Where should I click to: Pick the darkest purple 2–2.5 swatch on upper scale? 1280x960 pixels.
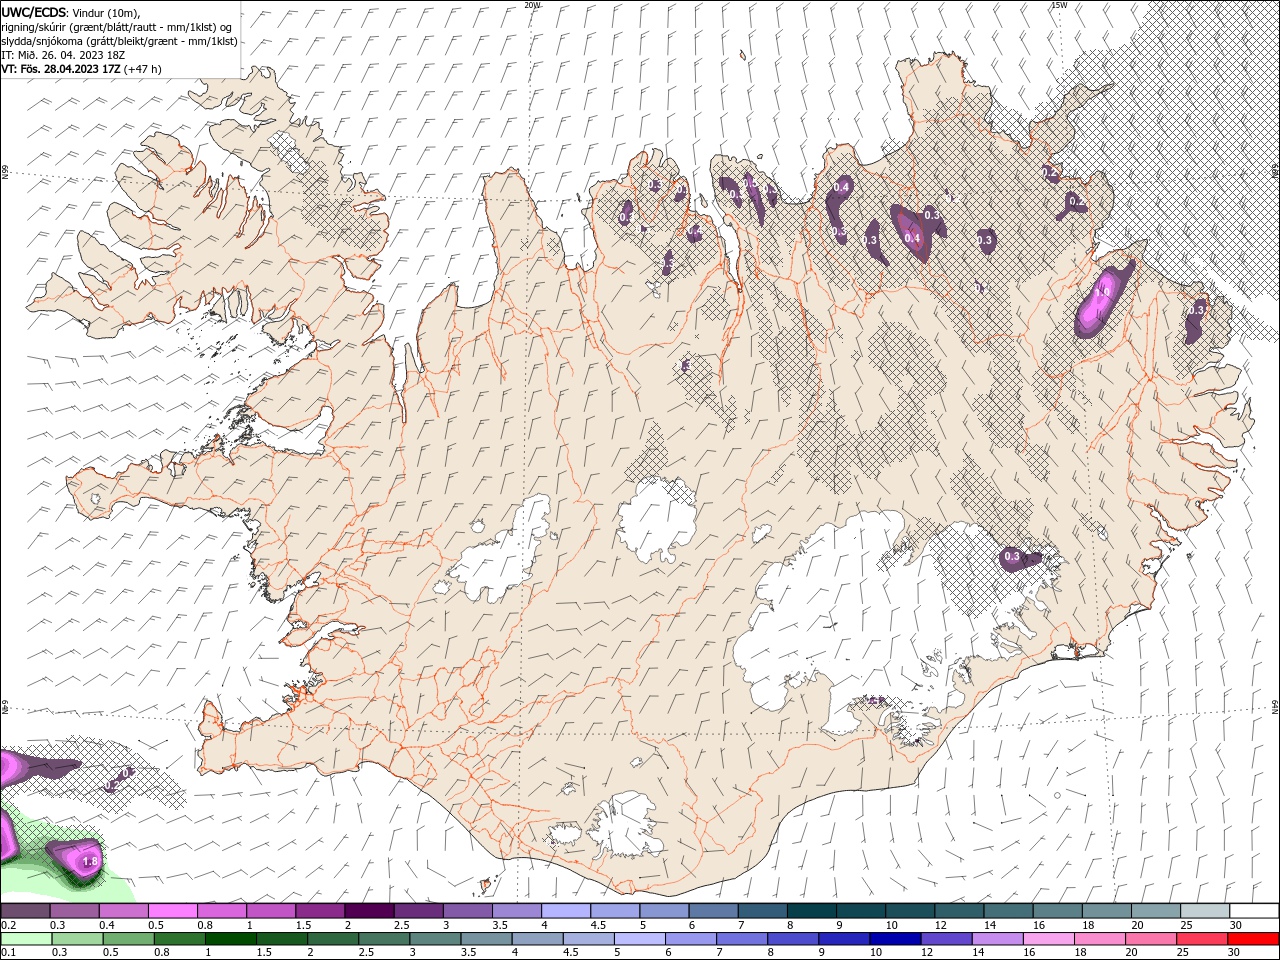point(369,911)
